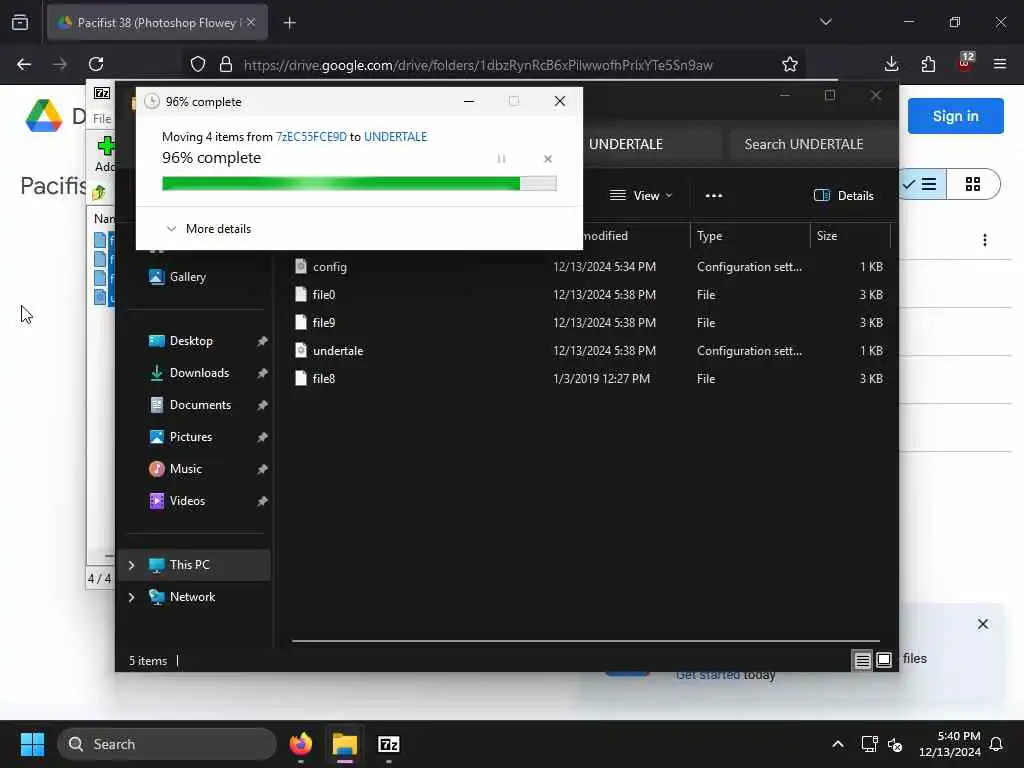Open the View dropdown in File Explorer
Viewport: 1024px width, 768px height.
tap(641, 195)
